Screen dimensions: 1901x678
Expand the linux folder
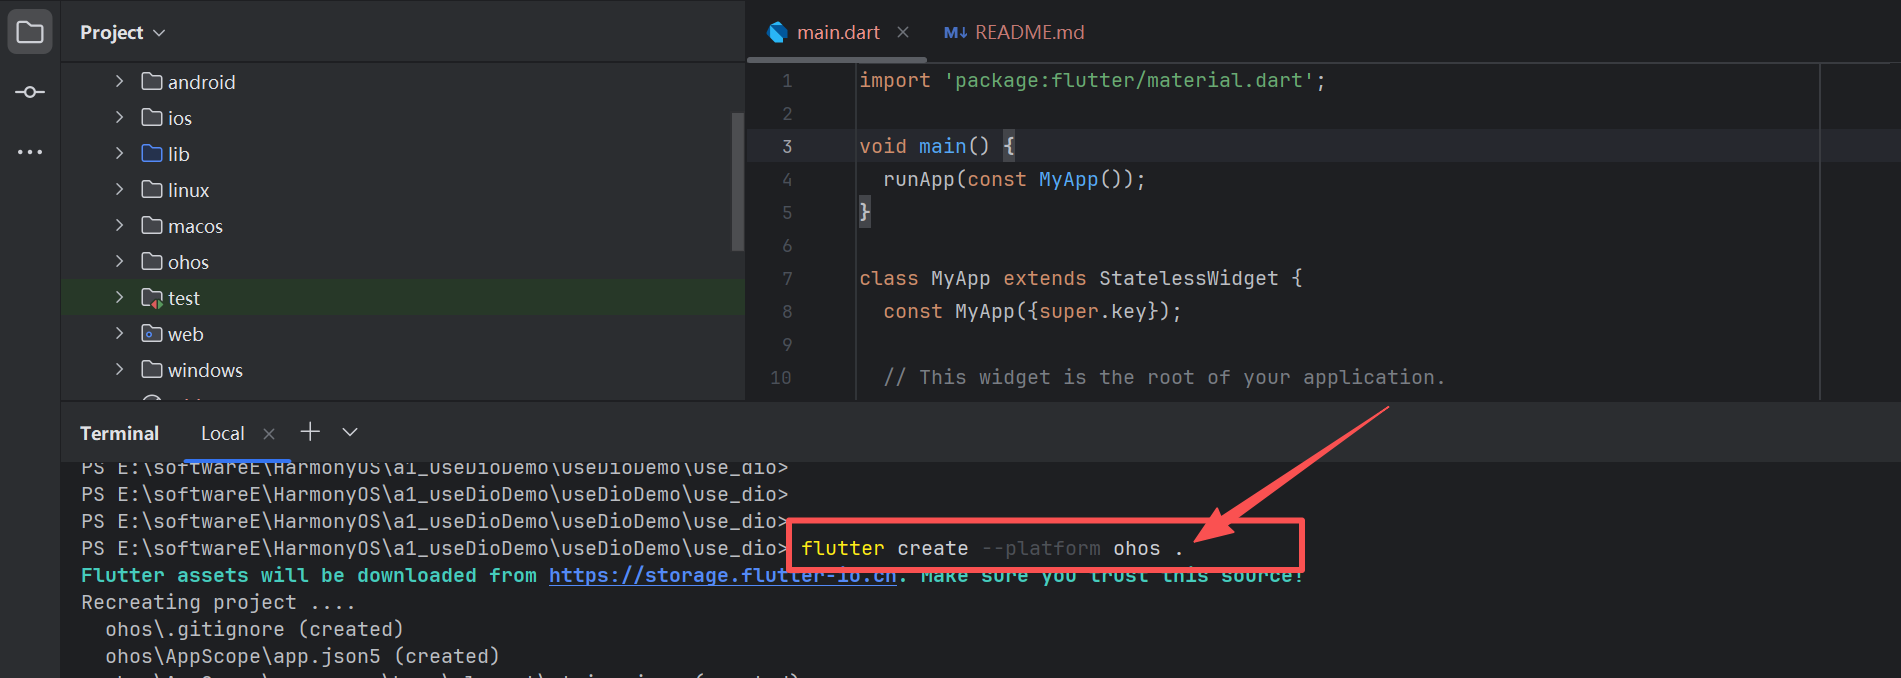[x=119, y=189]
